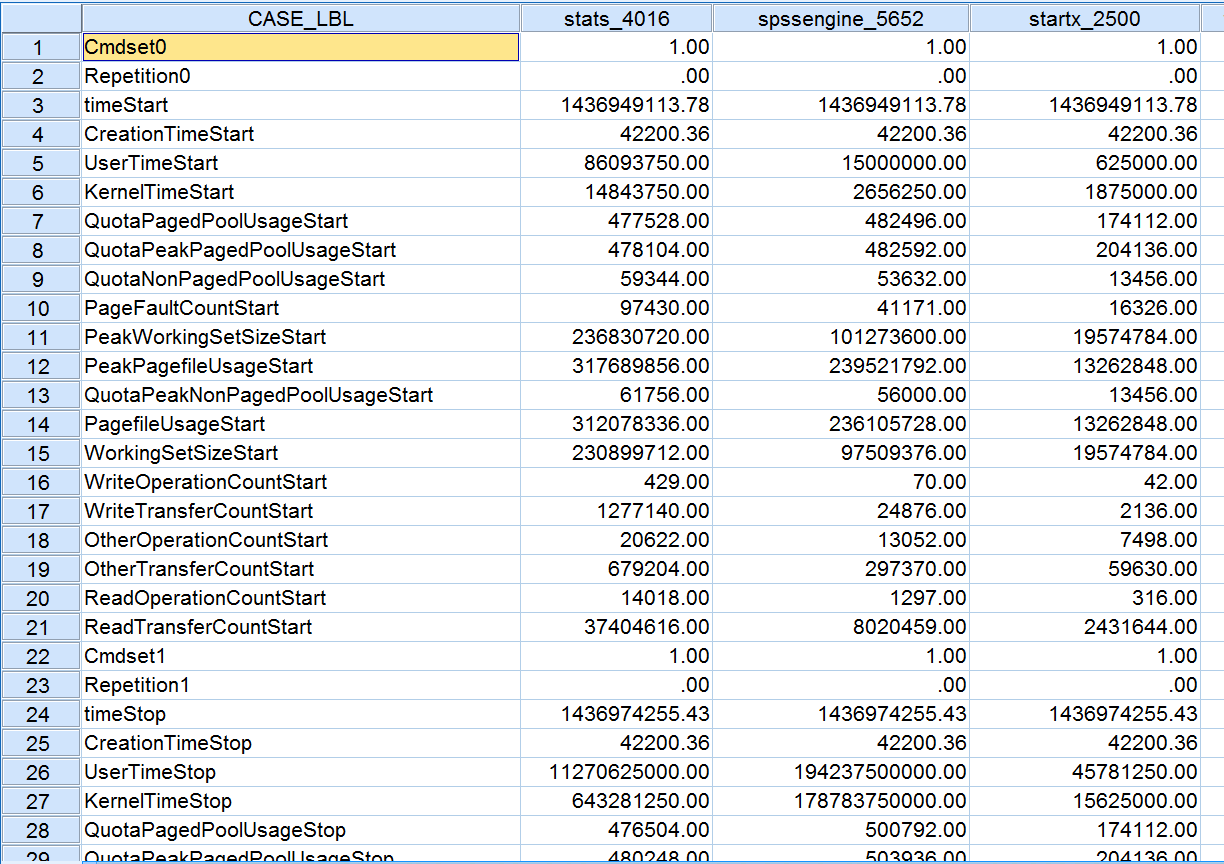Select the row 10 header
Viewport: 1224px width, 864px height.
pyautogui.click(x=40, y=308)
